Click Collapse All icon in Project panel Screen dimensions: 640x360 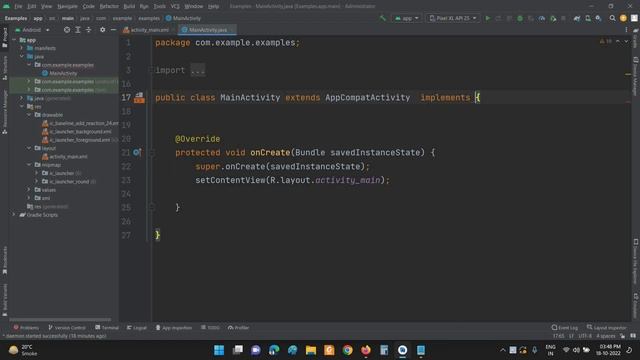tap(88, 30)
